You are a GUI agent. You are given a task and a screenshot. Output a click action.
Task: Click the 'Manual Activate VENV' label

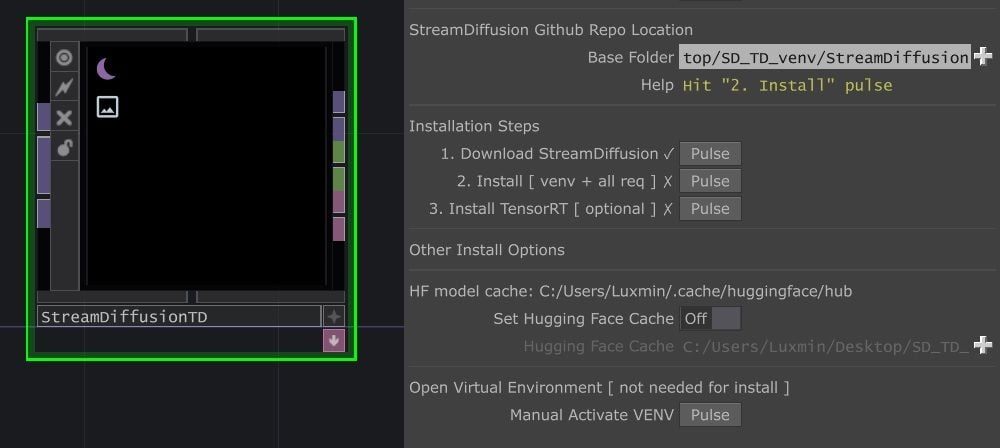point(592,415)
